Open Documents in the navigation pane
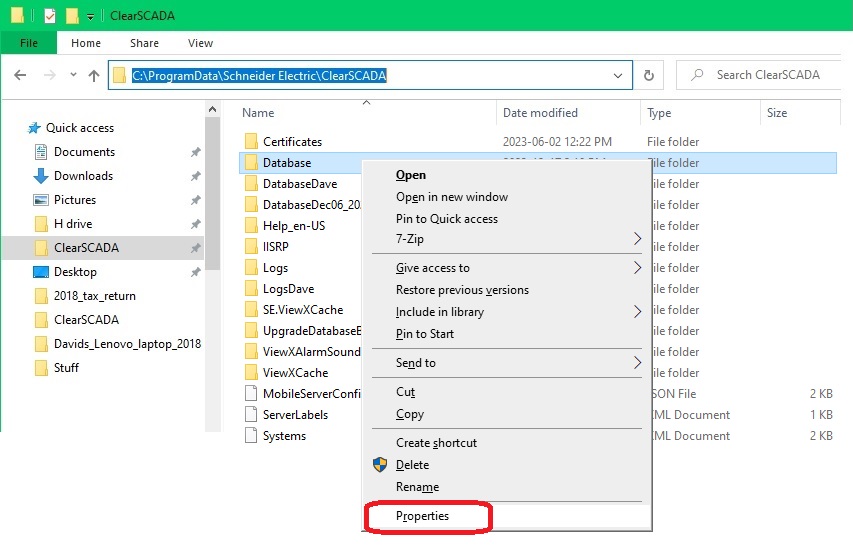853x547 pixels. tap(84, 152)
